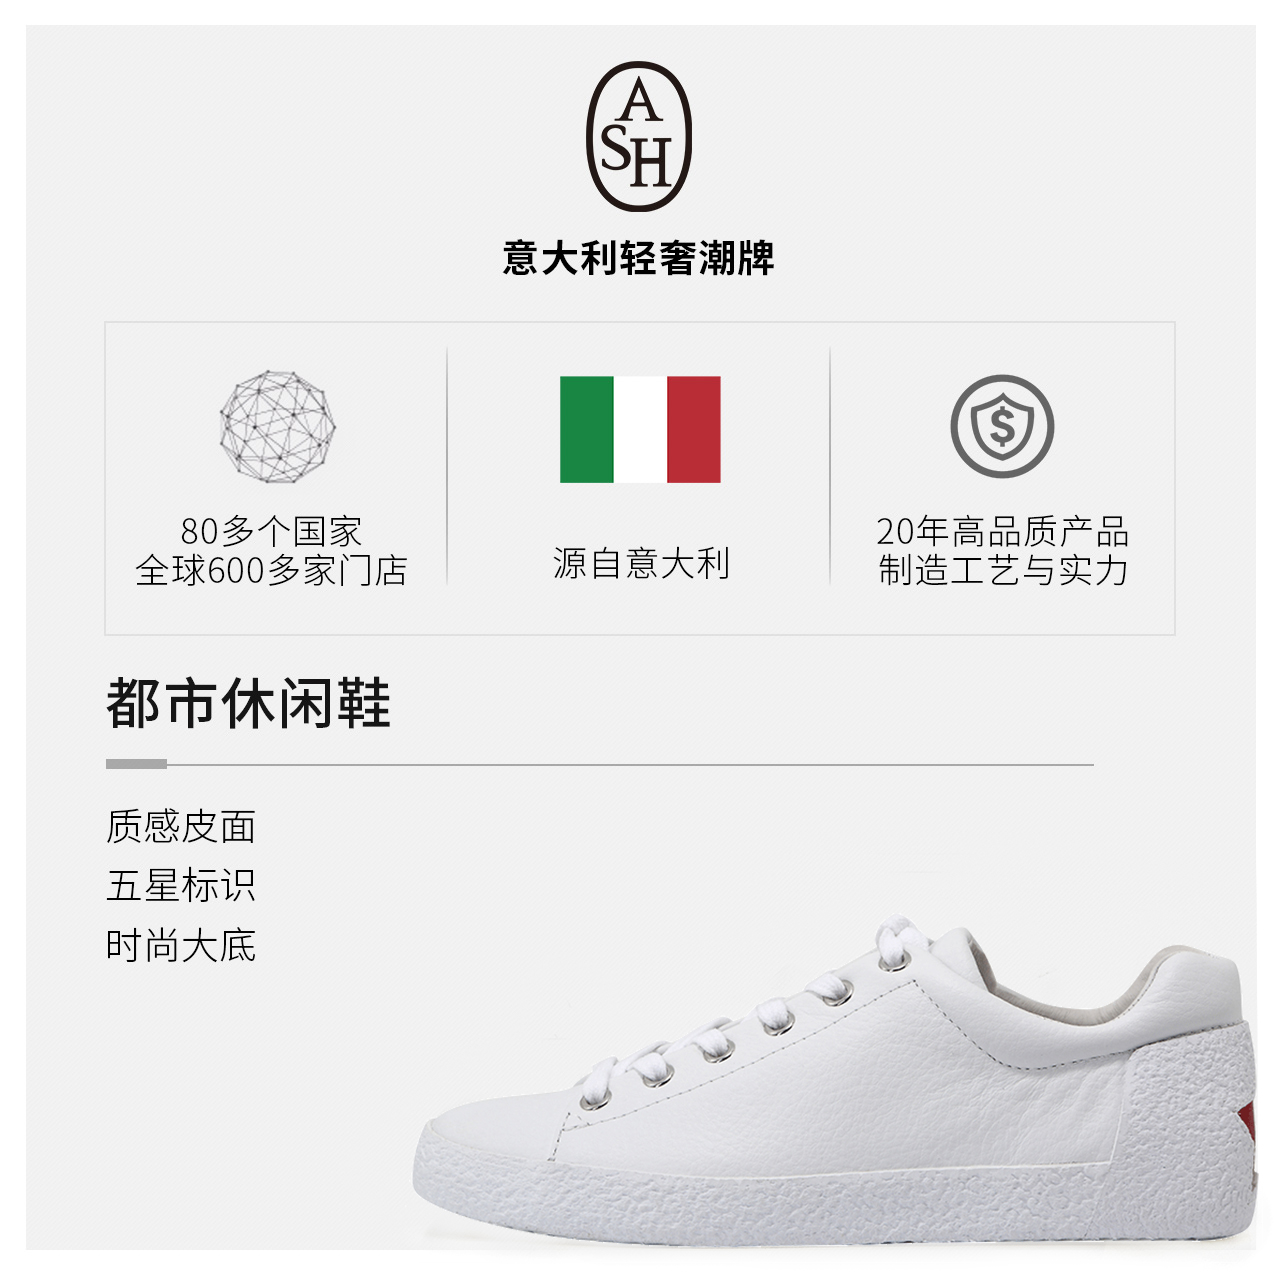Click the ASH oval brand logo
1280x1280 pixels.
[639, 136]
